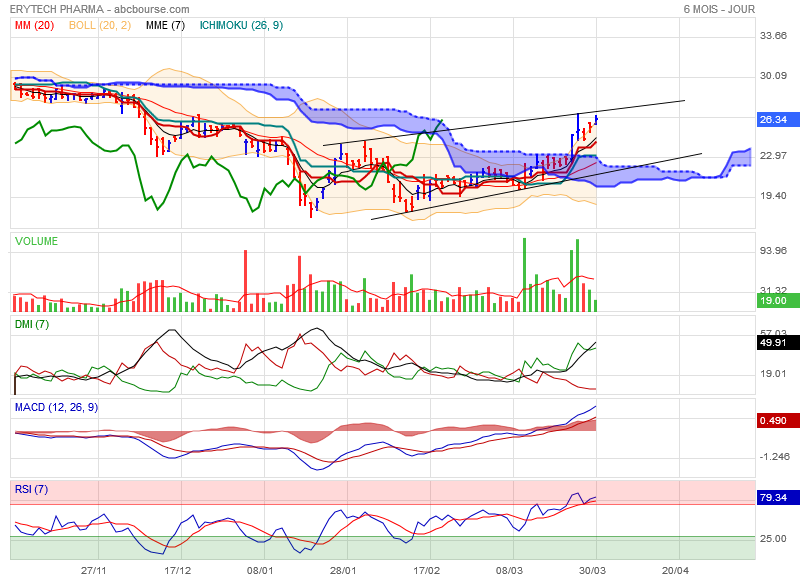The height and width of the screenshot is (580, 800).
Task: Click the -1.246 MACD axis value
Action: [x=774, y=457]
